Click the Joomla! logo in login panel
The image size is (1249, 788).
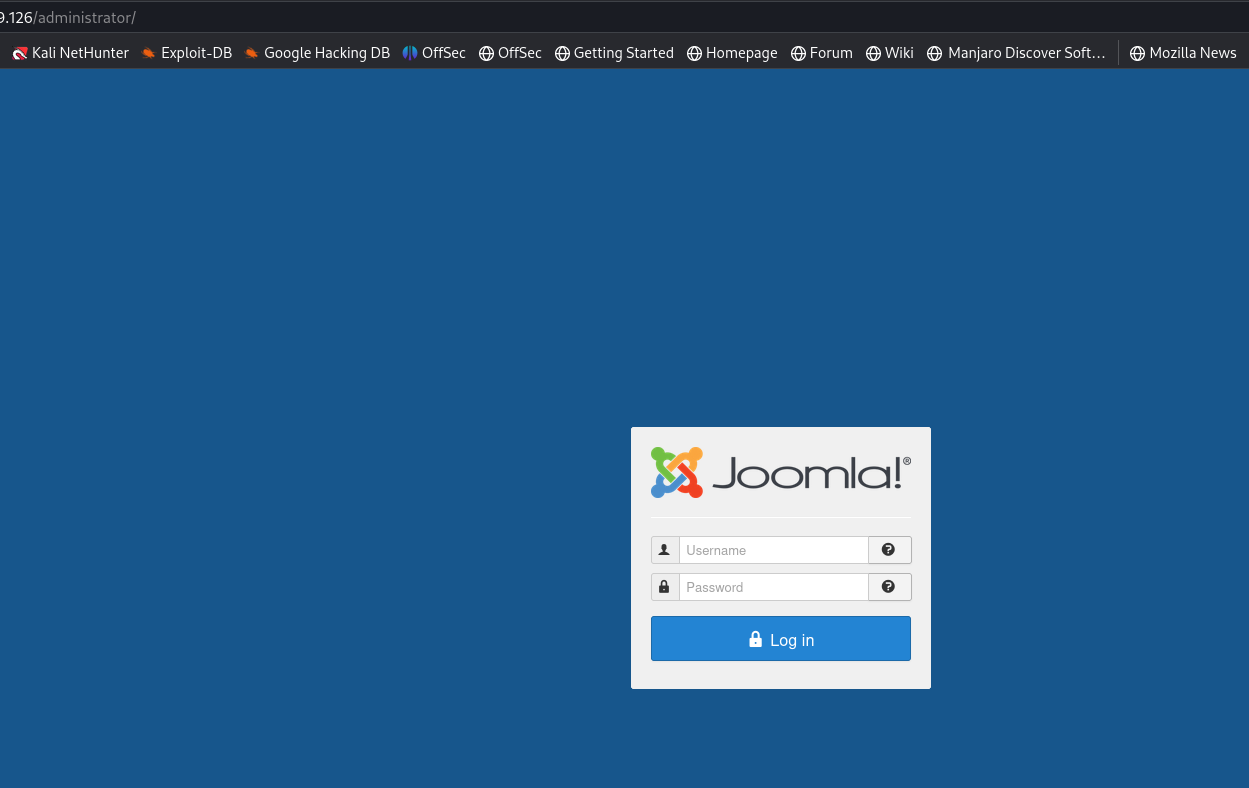click(x=780, y=472)
